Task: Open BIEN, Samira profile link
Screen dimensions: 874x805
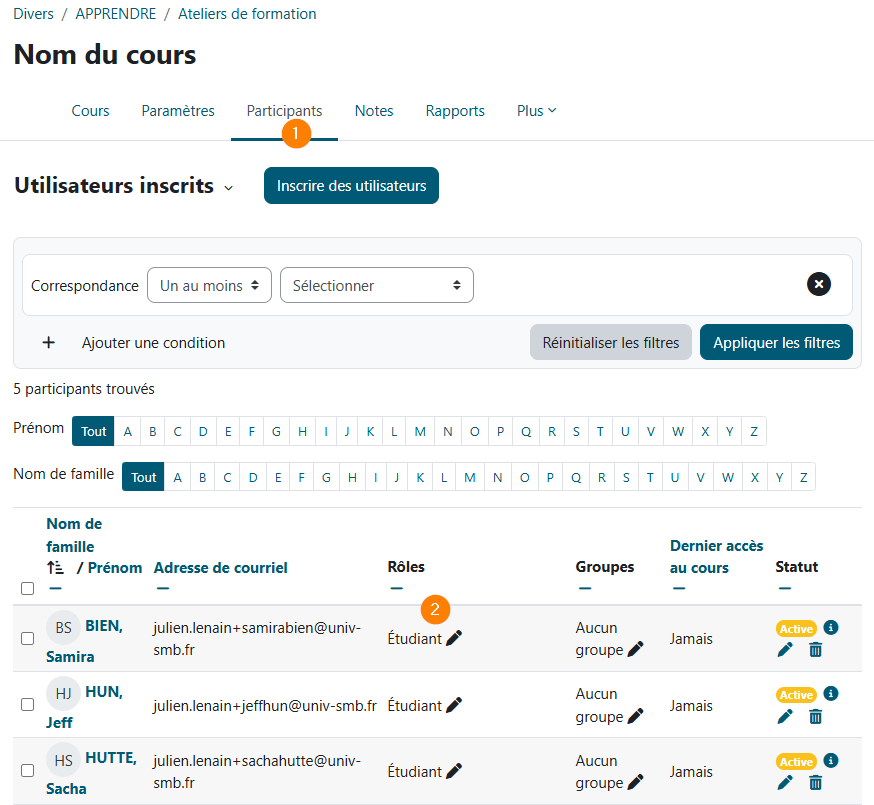Action: pyautogui.click(x=85, y=641)
